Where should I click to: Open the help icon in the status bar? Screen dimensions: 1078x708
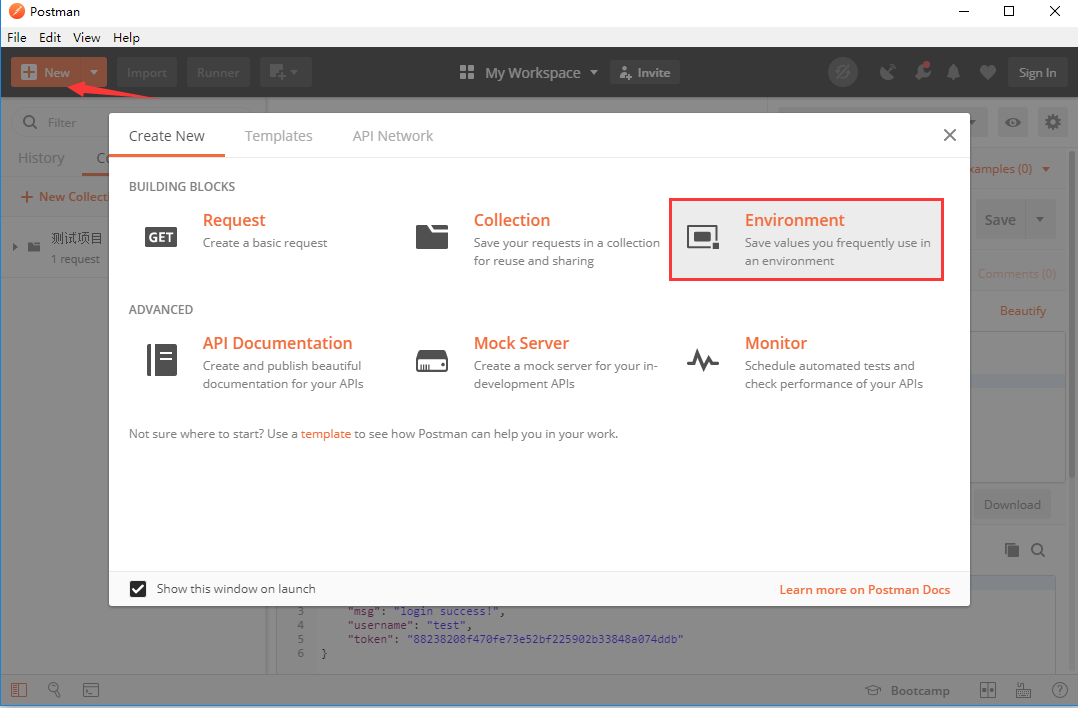[1059, 690]
